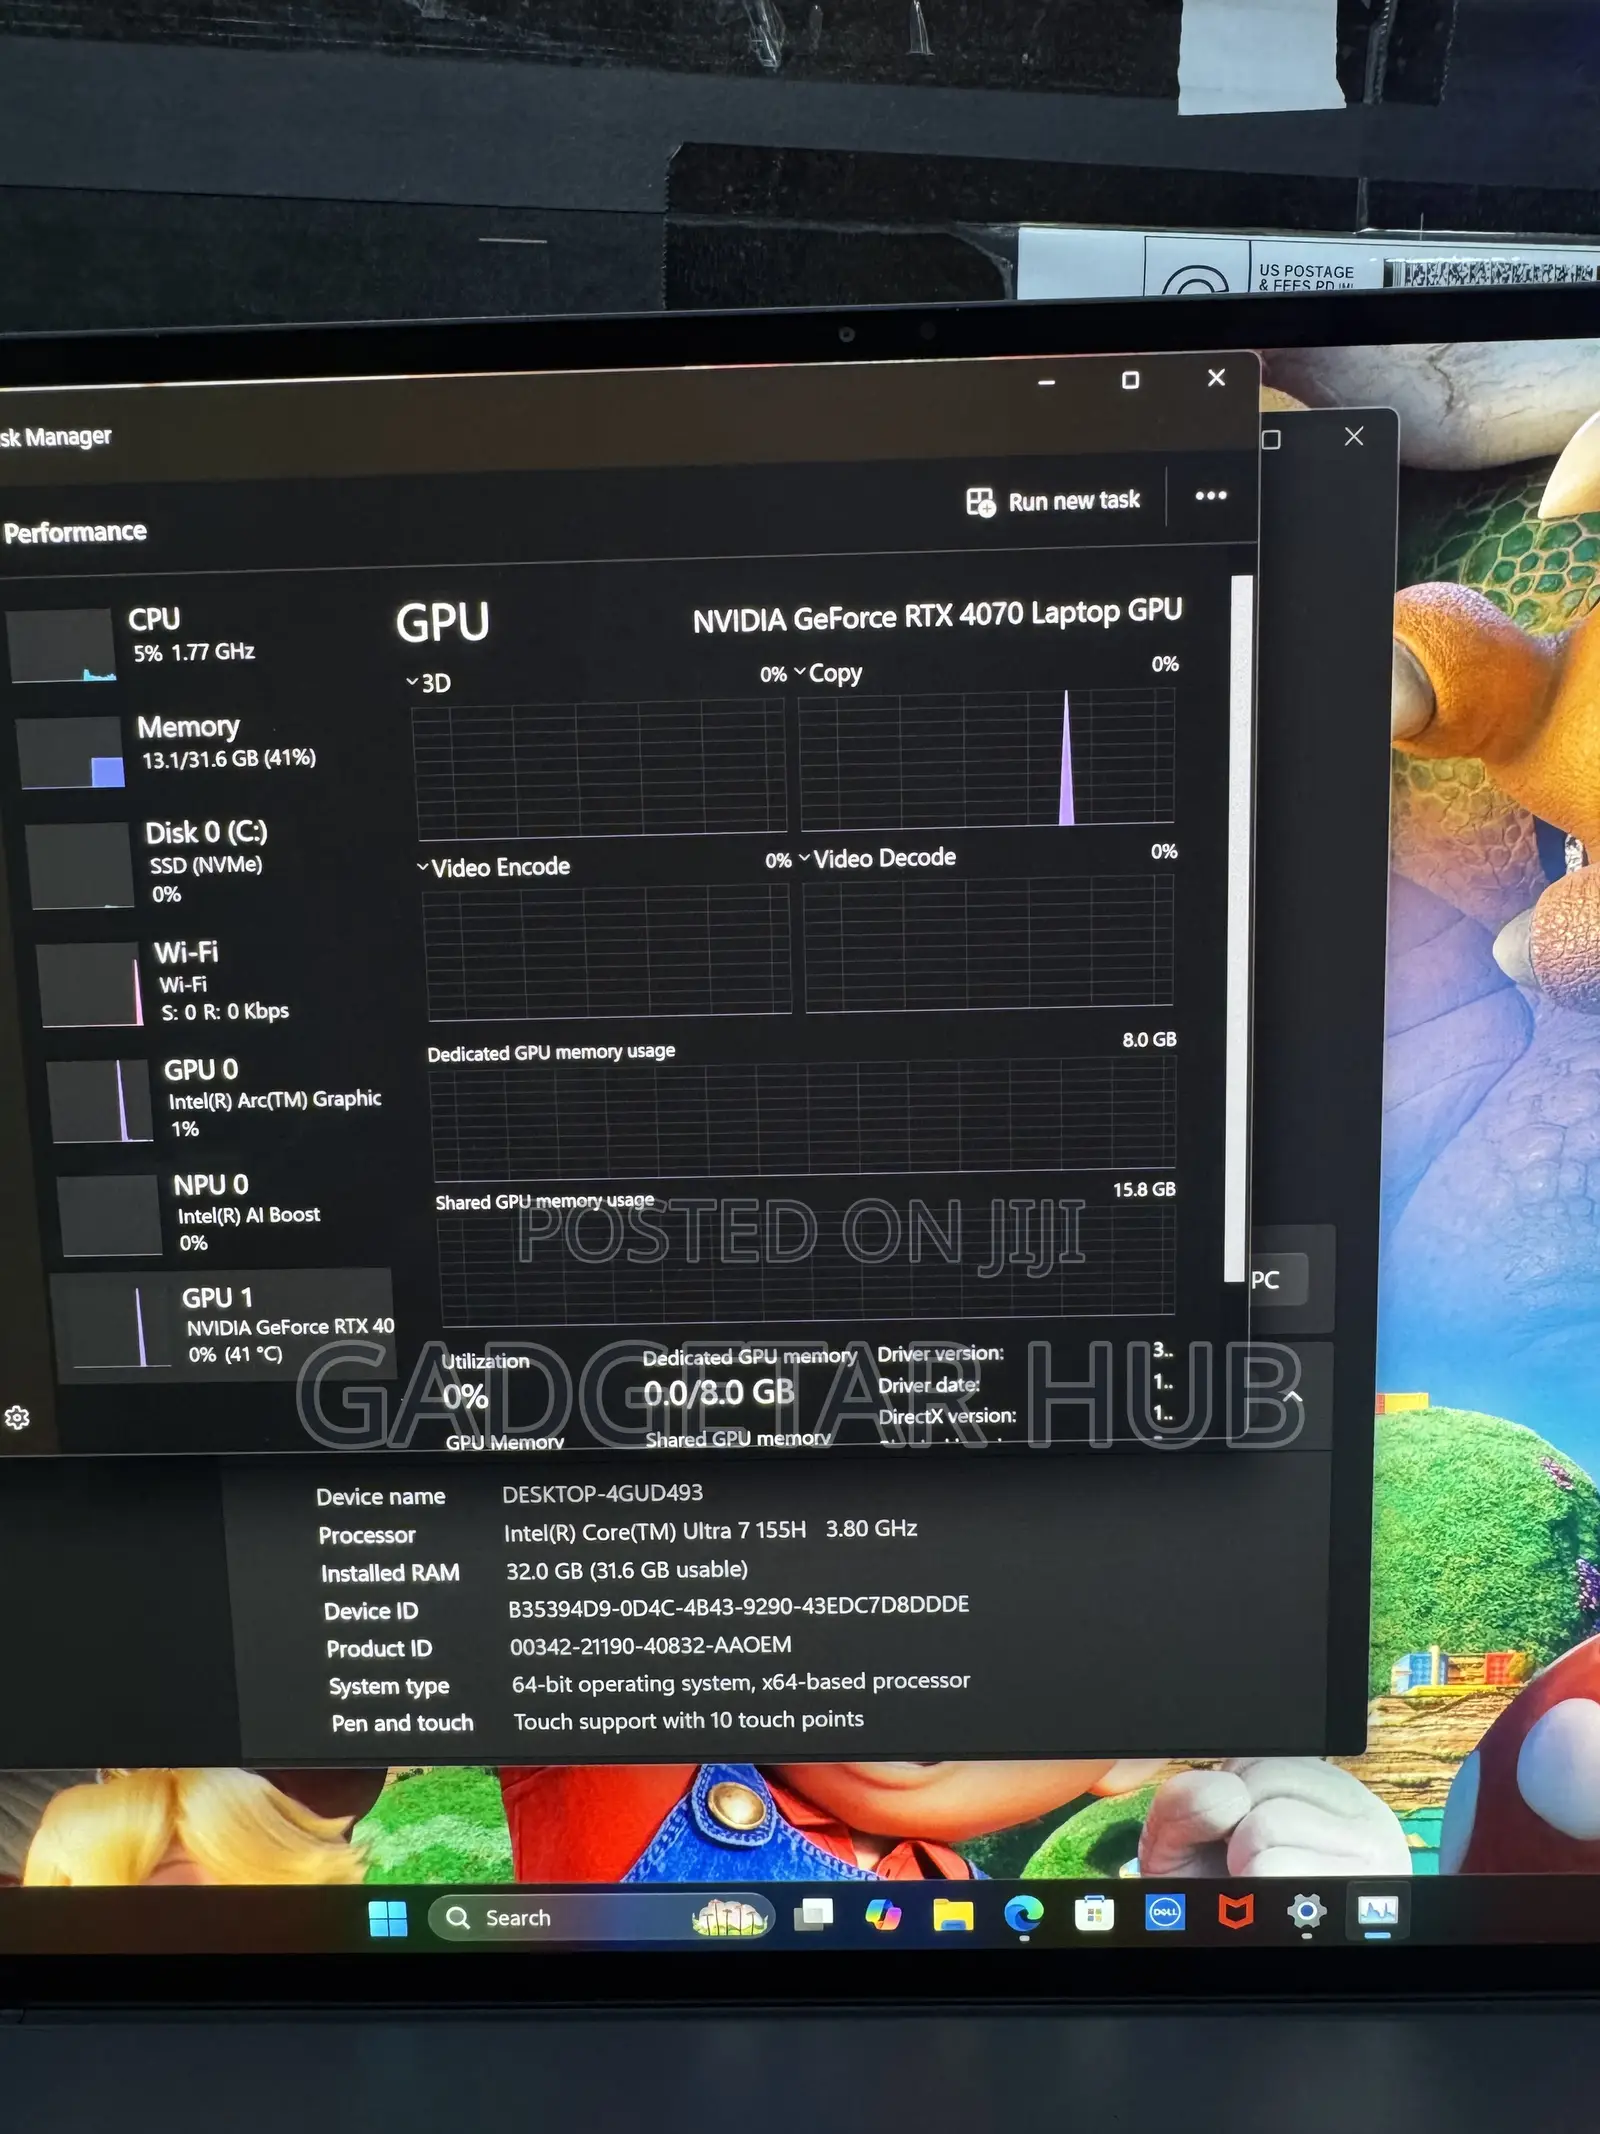Screen dimensions: 1600x2134
Task: Click the Device name value DESKTOP-4GUD493
Action: pos(602,1493)
